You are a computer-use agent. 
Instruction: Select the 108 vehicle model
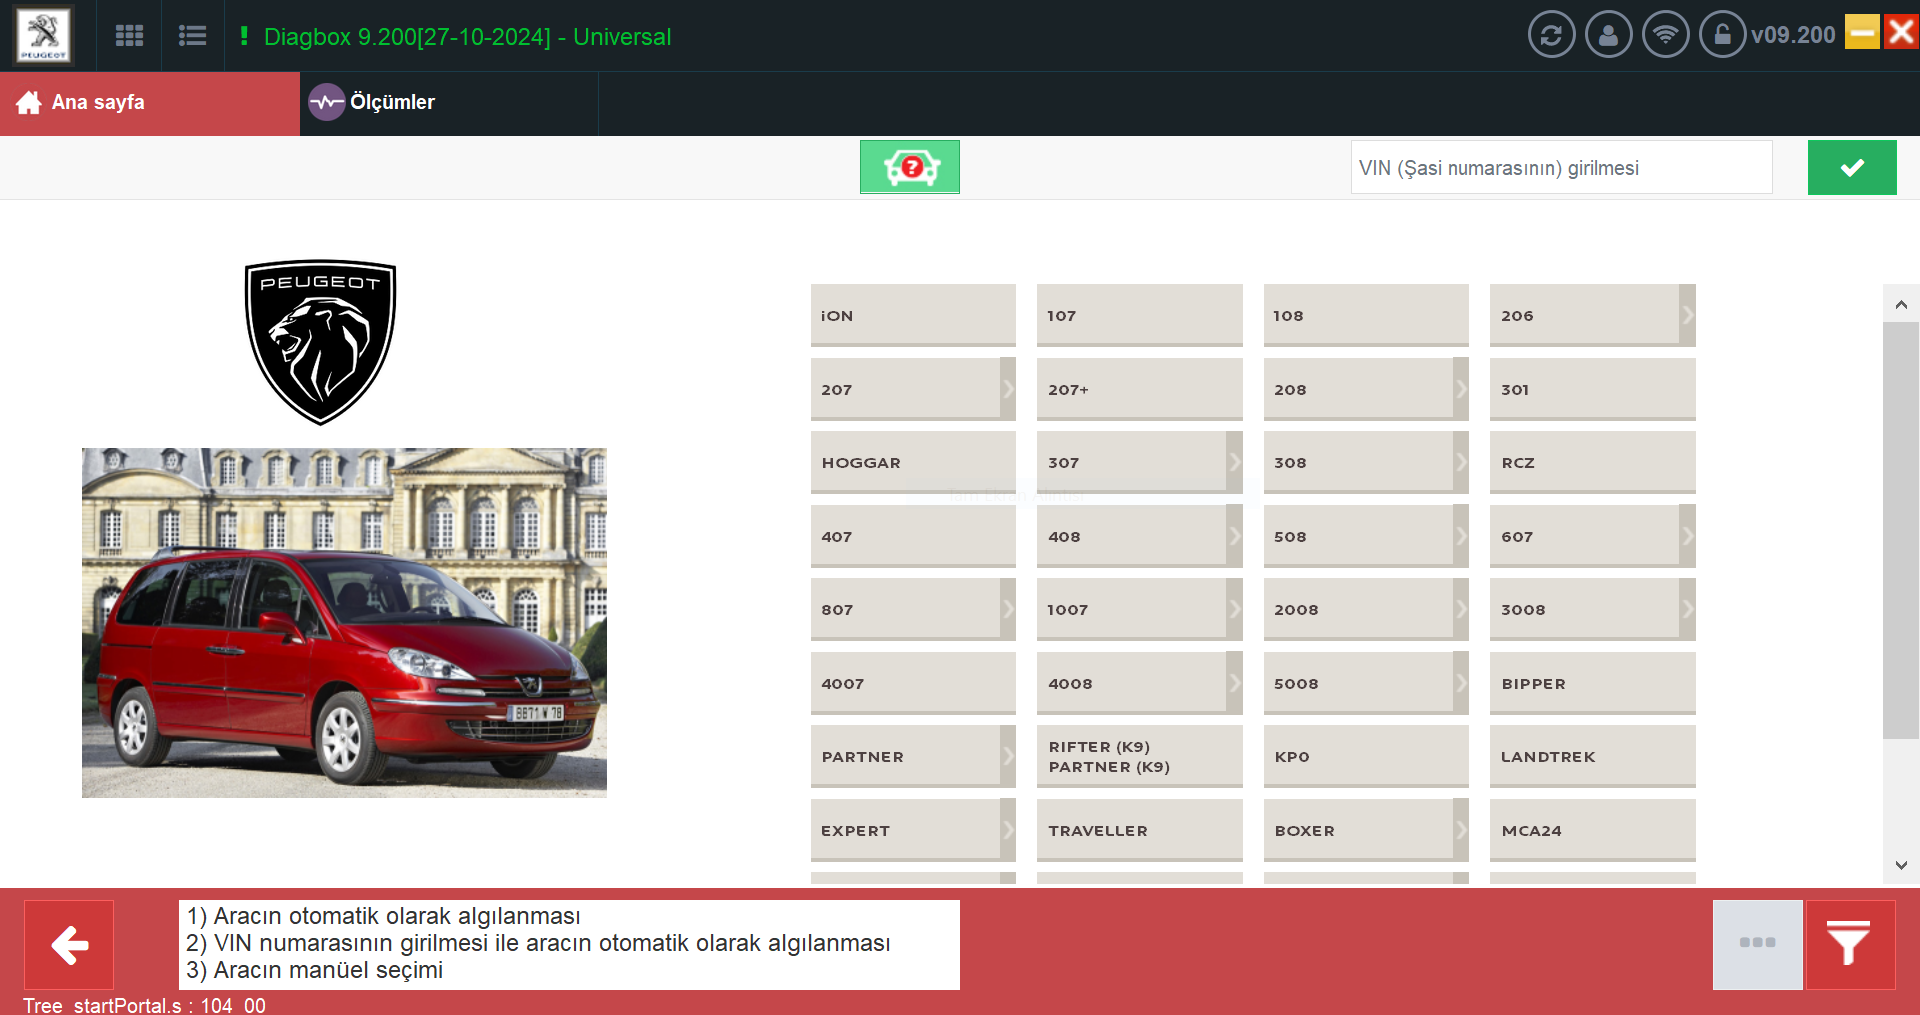1366,315
